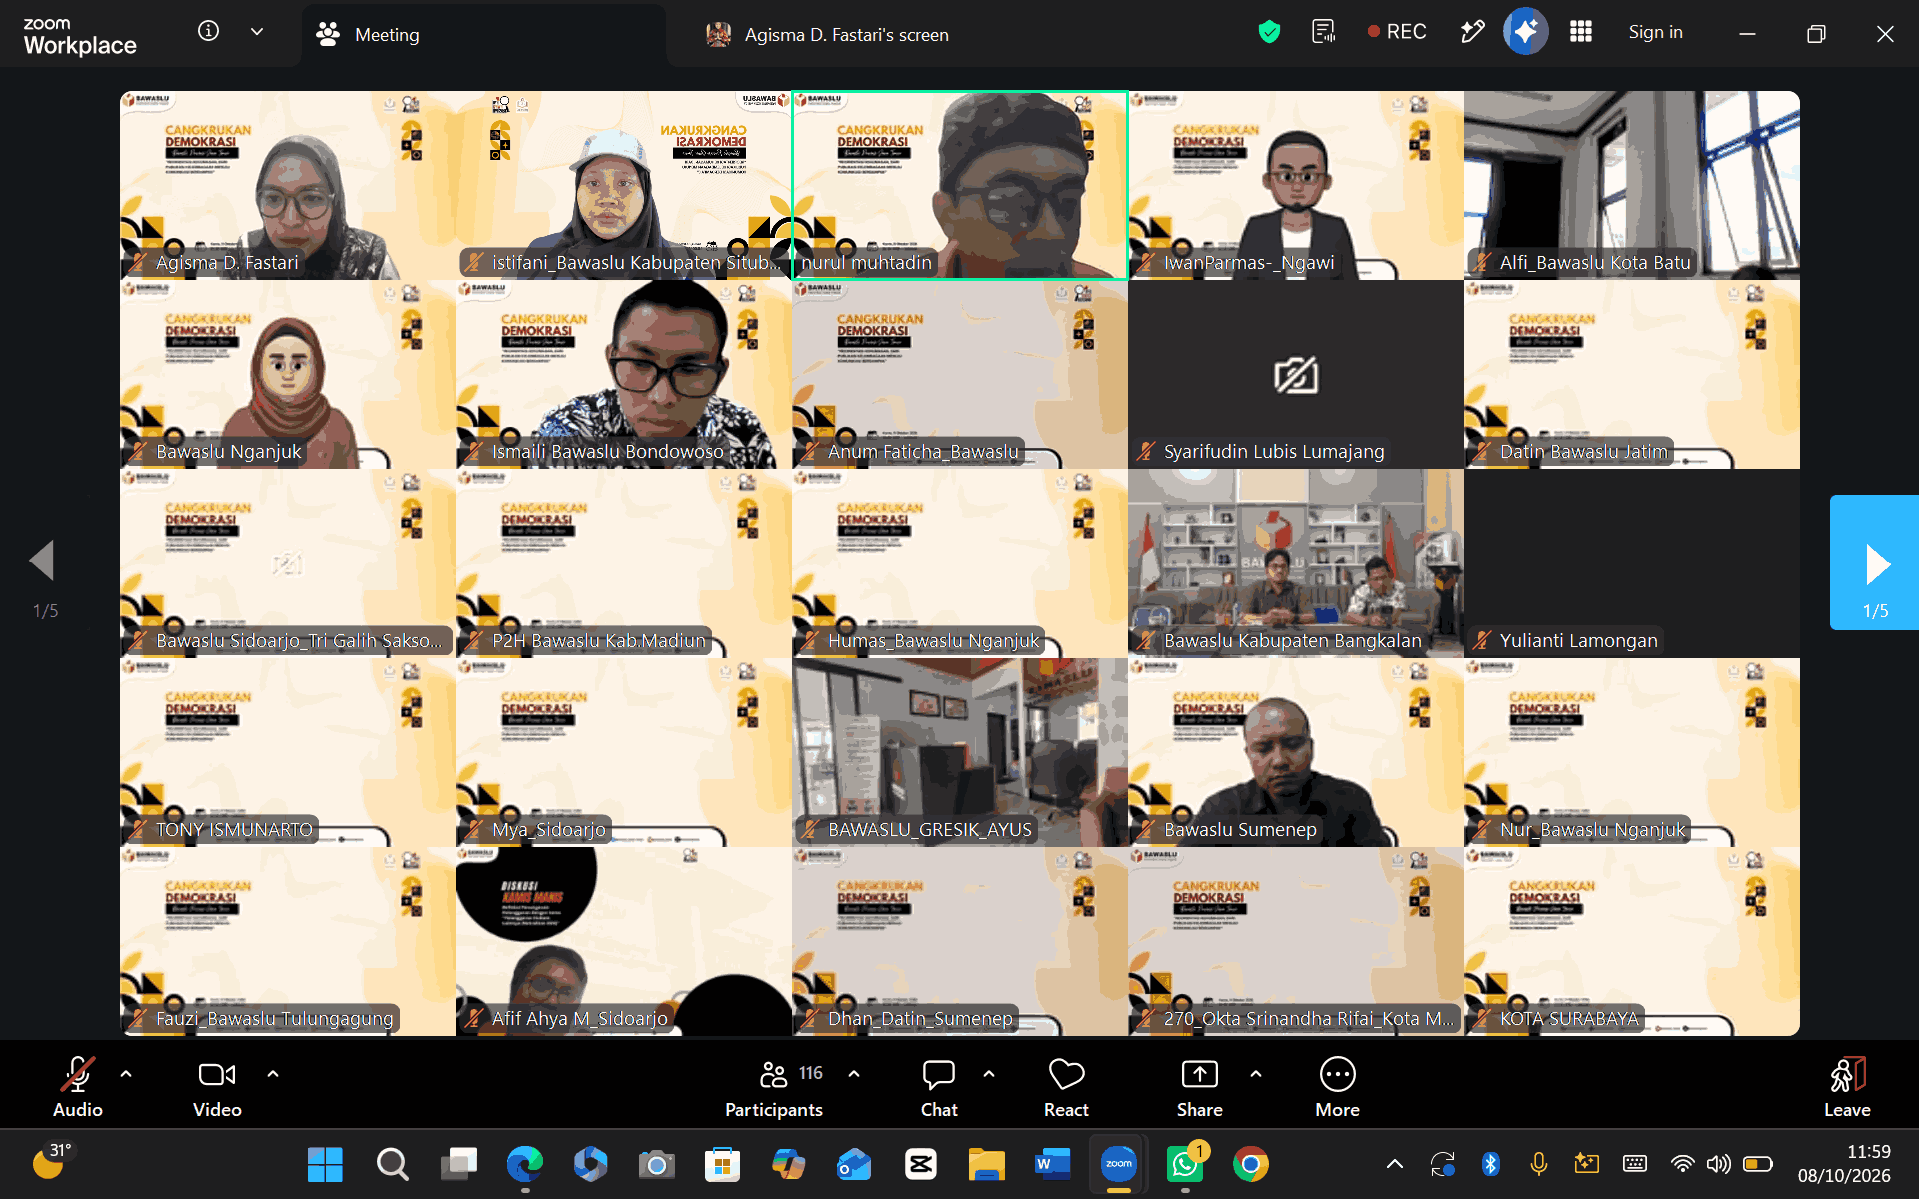Open the AI Companion sparkle icon
Viewport: 1919px width, 1199px height.
click(x=1525, y=32)
